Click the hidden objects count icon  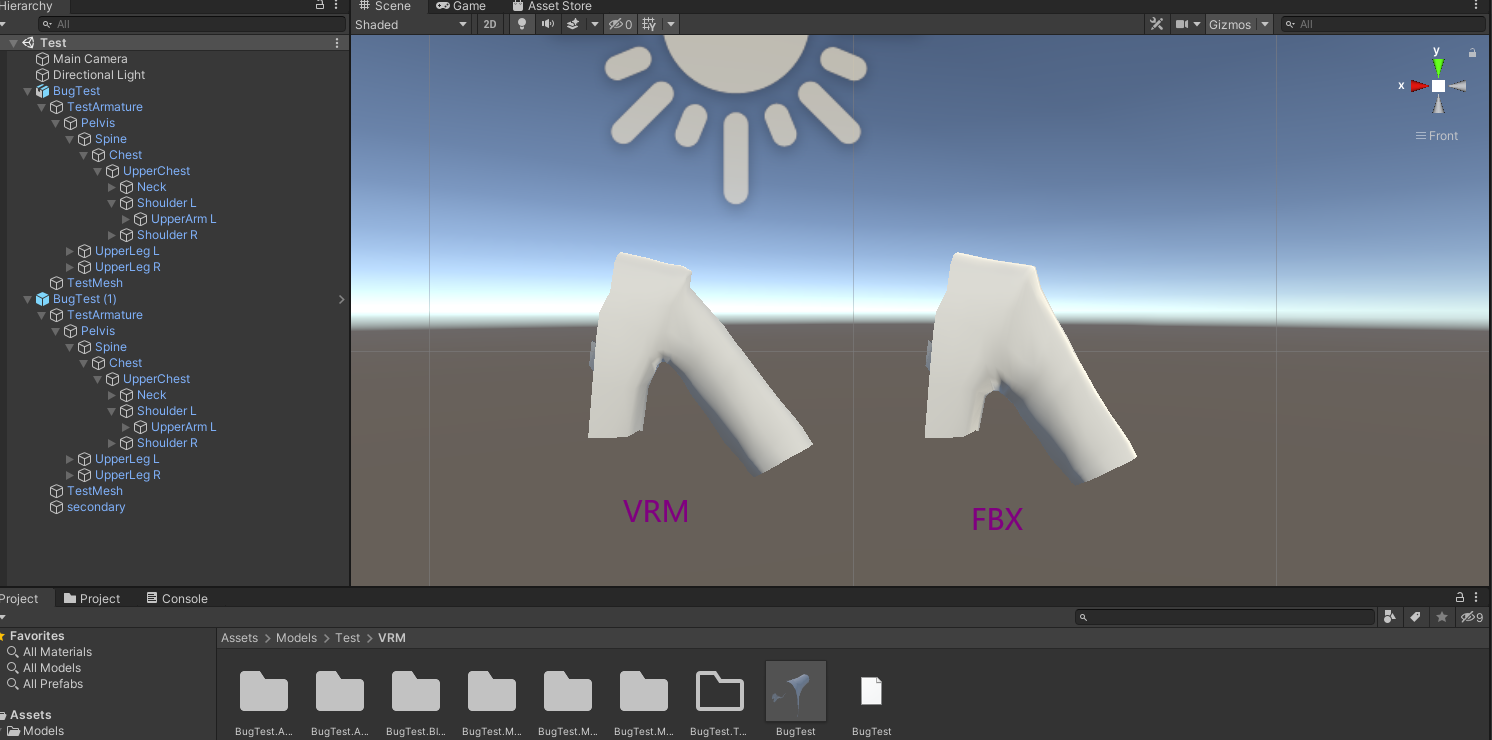pos(620,24)
